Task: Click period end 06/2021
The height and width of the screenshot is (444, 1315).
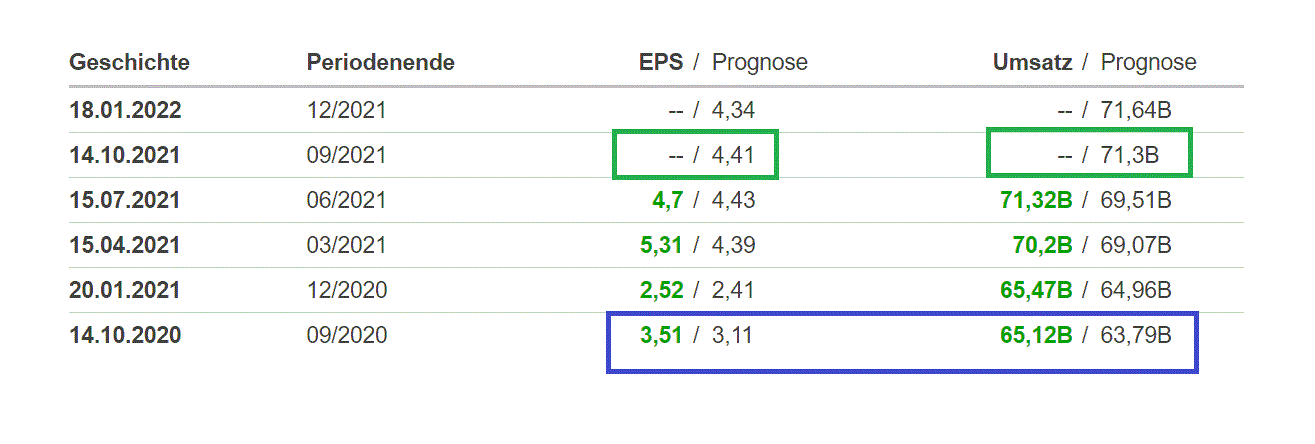Action: pyautogui.click(x=346, y=200)
